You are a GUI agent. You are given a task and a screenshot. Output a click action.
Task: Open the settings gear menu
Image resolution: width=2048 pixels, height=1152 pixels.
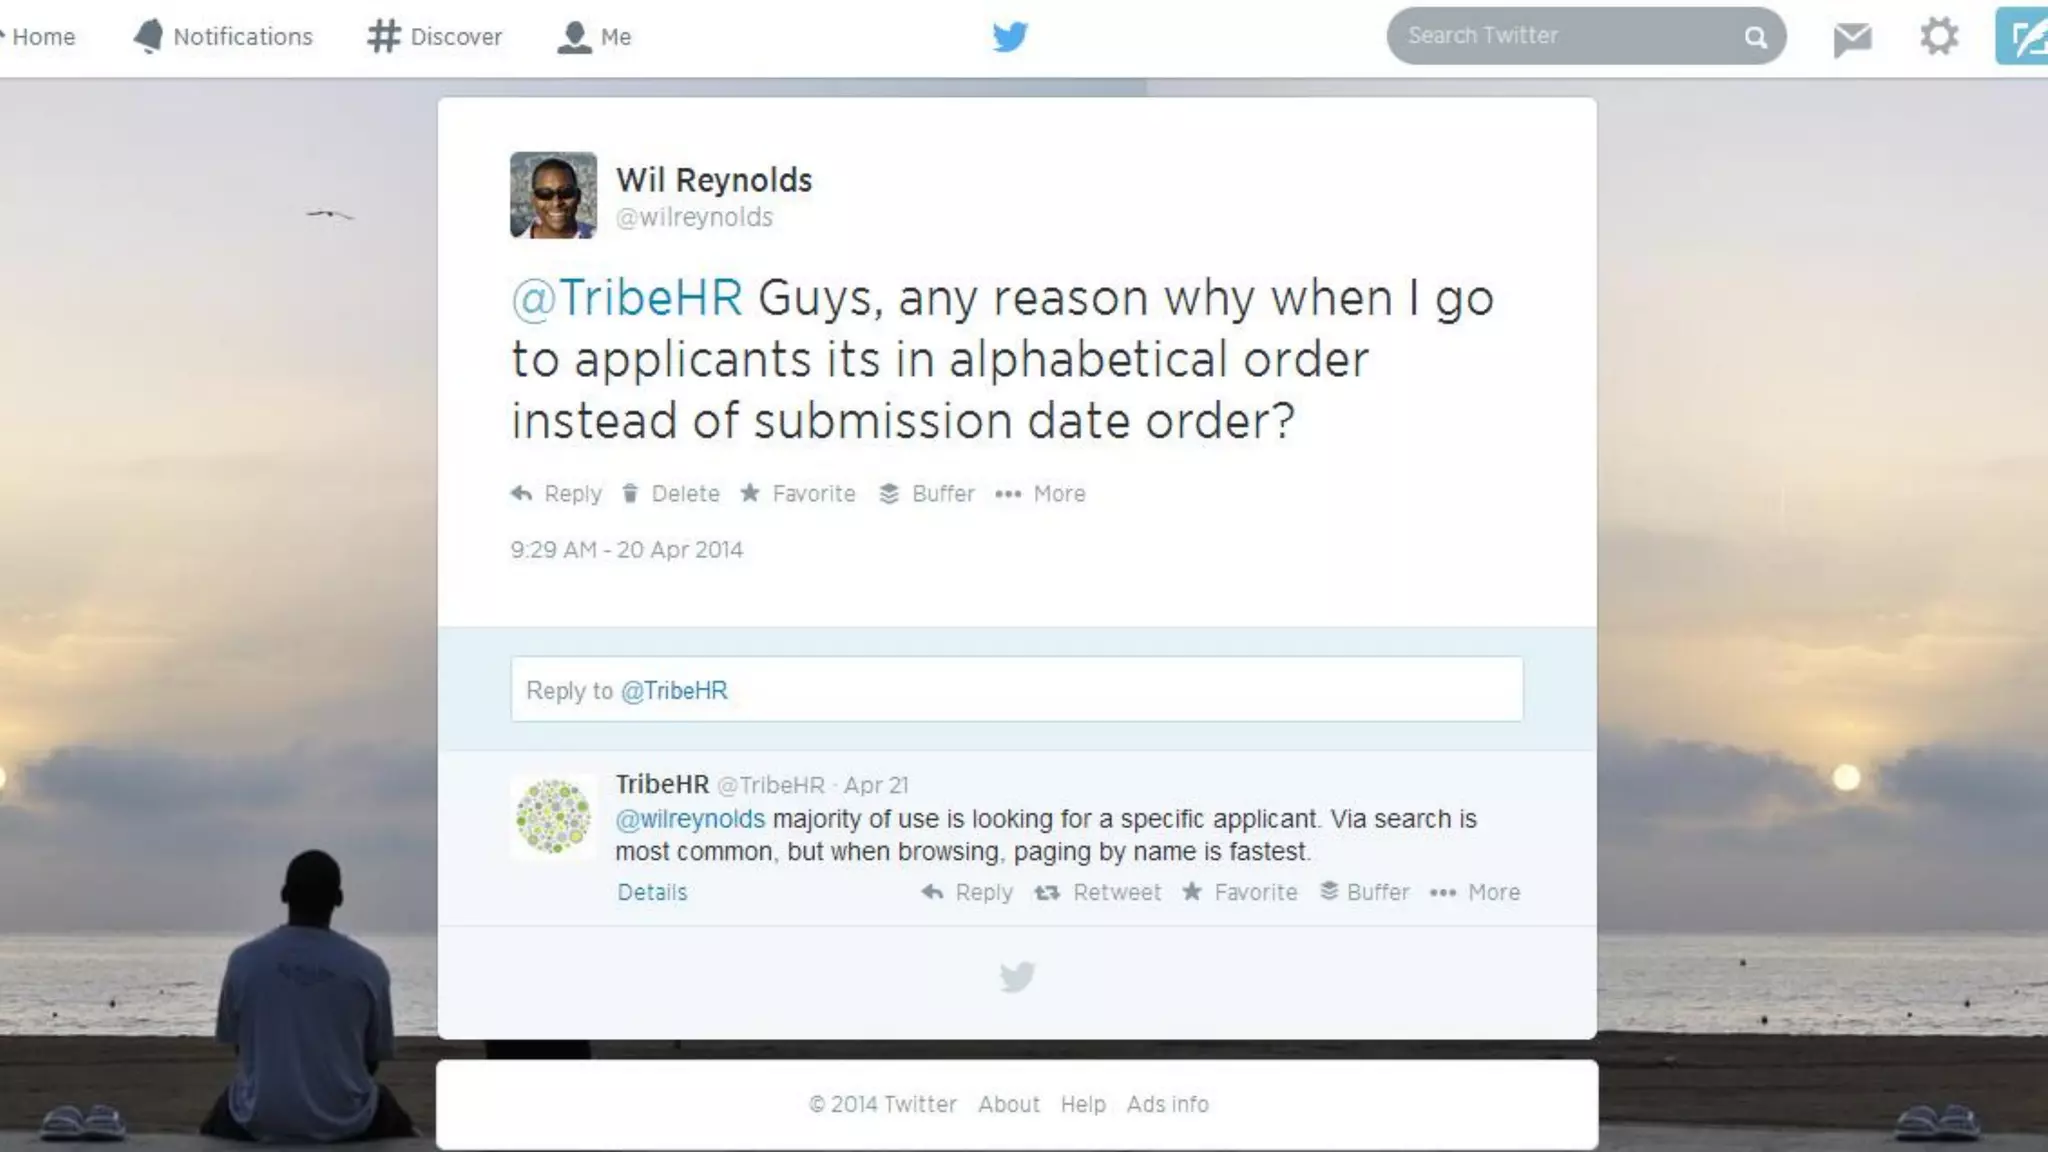coord(1939,37)
